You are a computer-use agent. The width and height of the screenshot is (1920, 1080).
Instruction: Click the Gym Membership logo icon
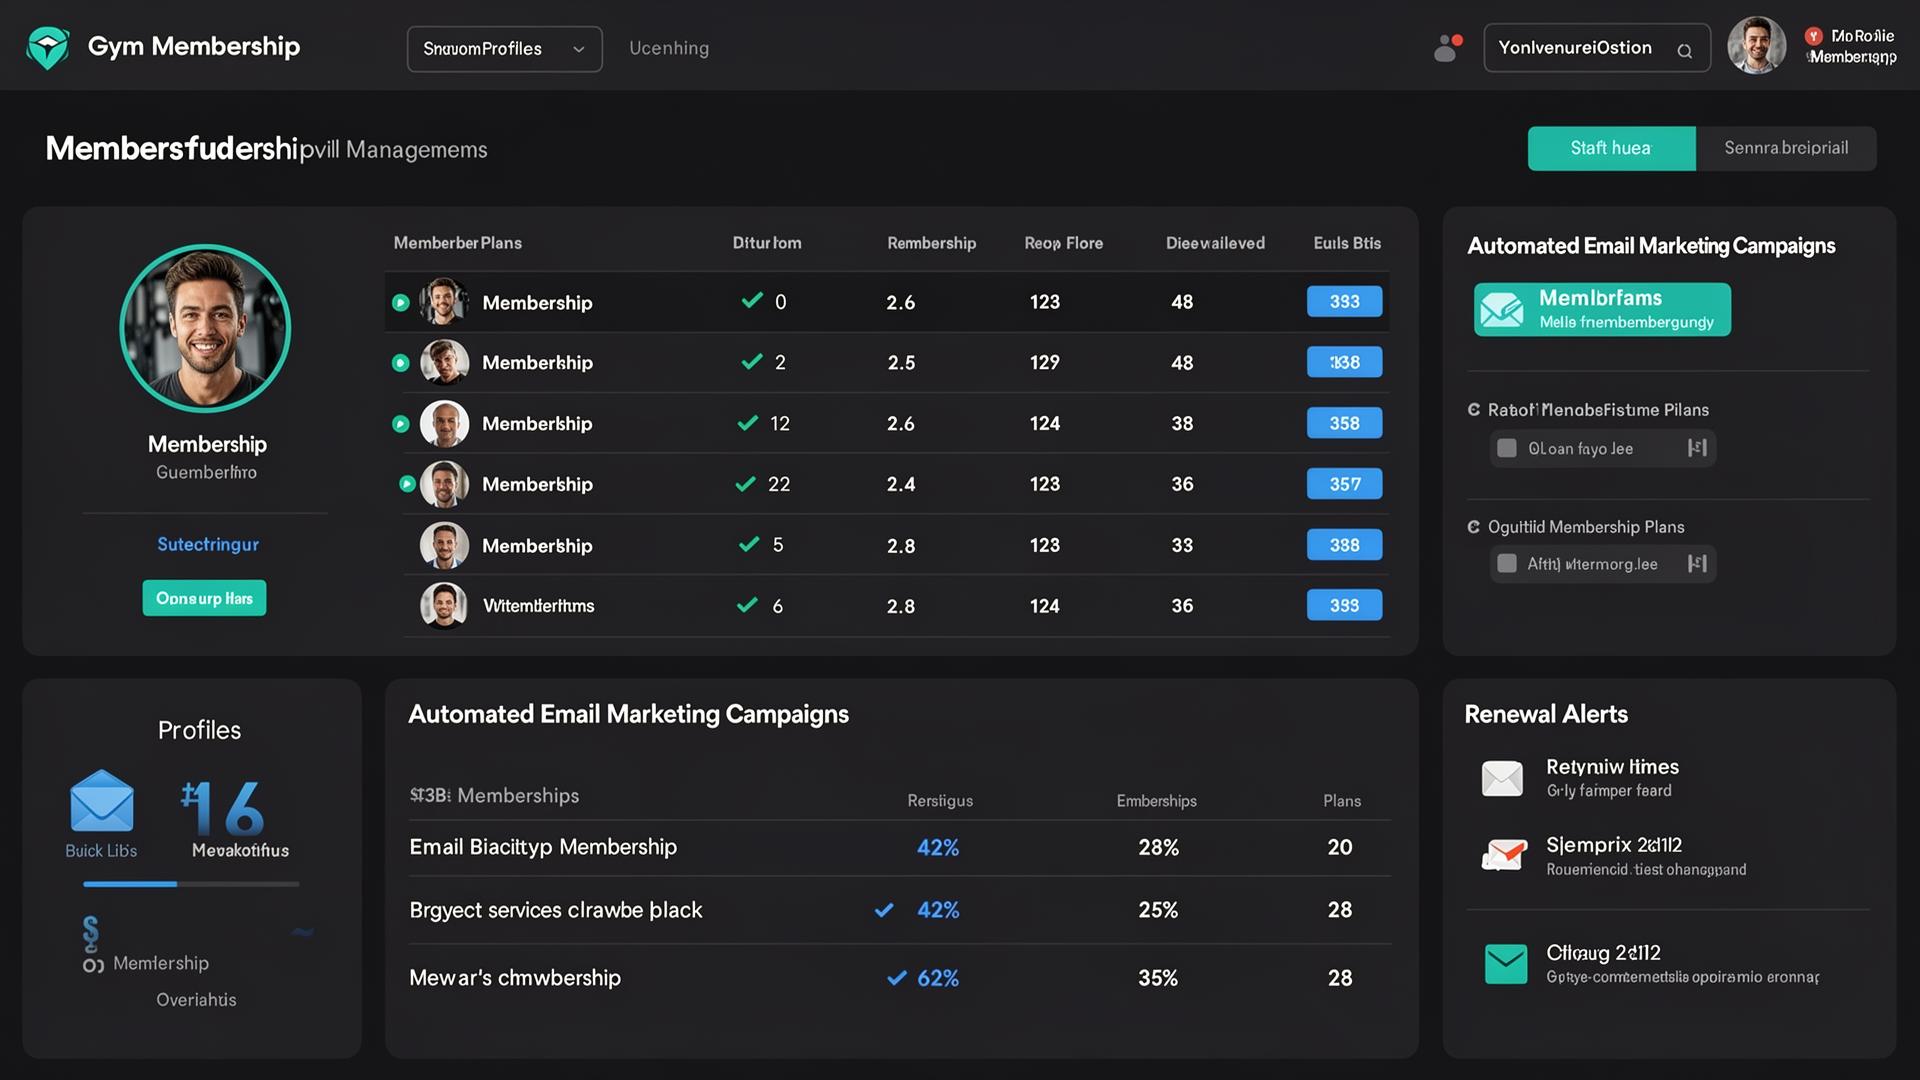[47, 47]
